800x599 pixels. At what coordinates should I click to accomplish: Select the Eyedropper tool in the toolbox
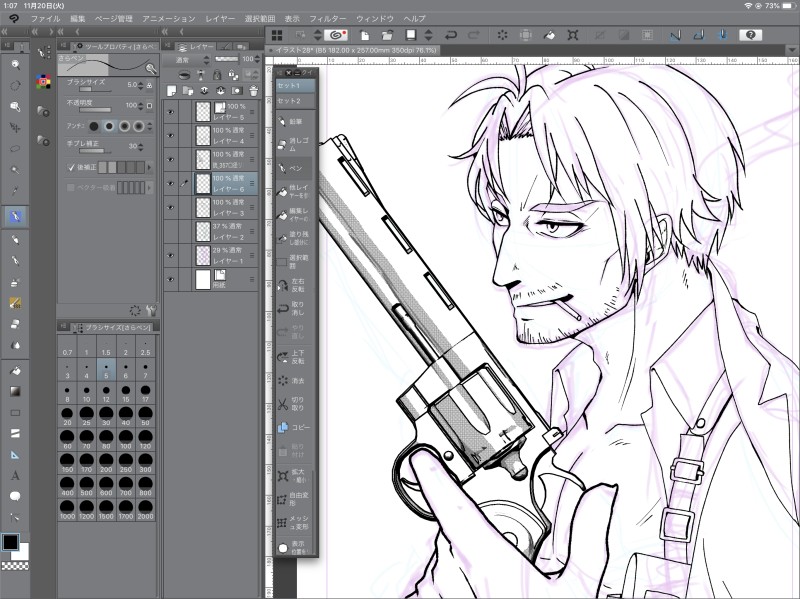coord(15,191)
